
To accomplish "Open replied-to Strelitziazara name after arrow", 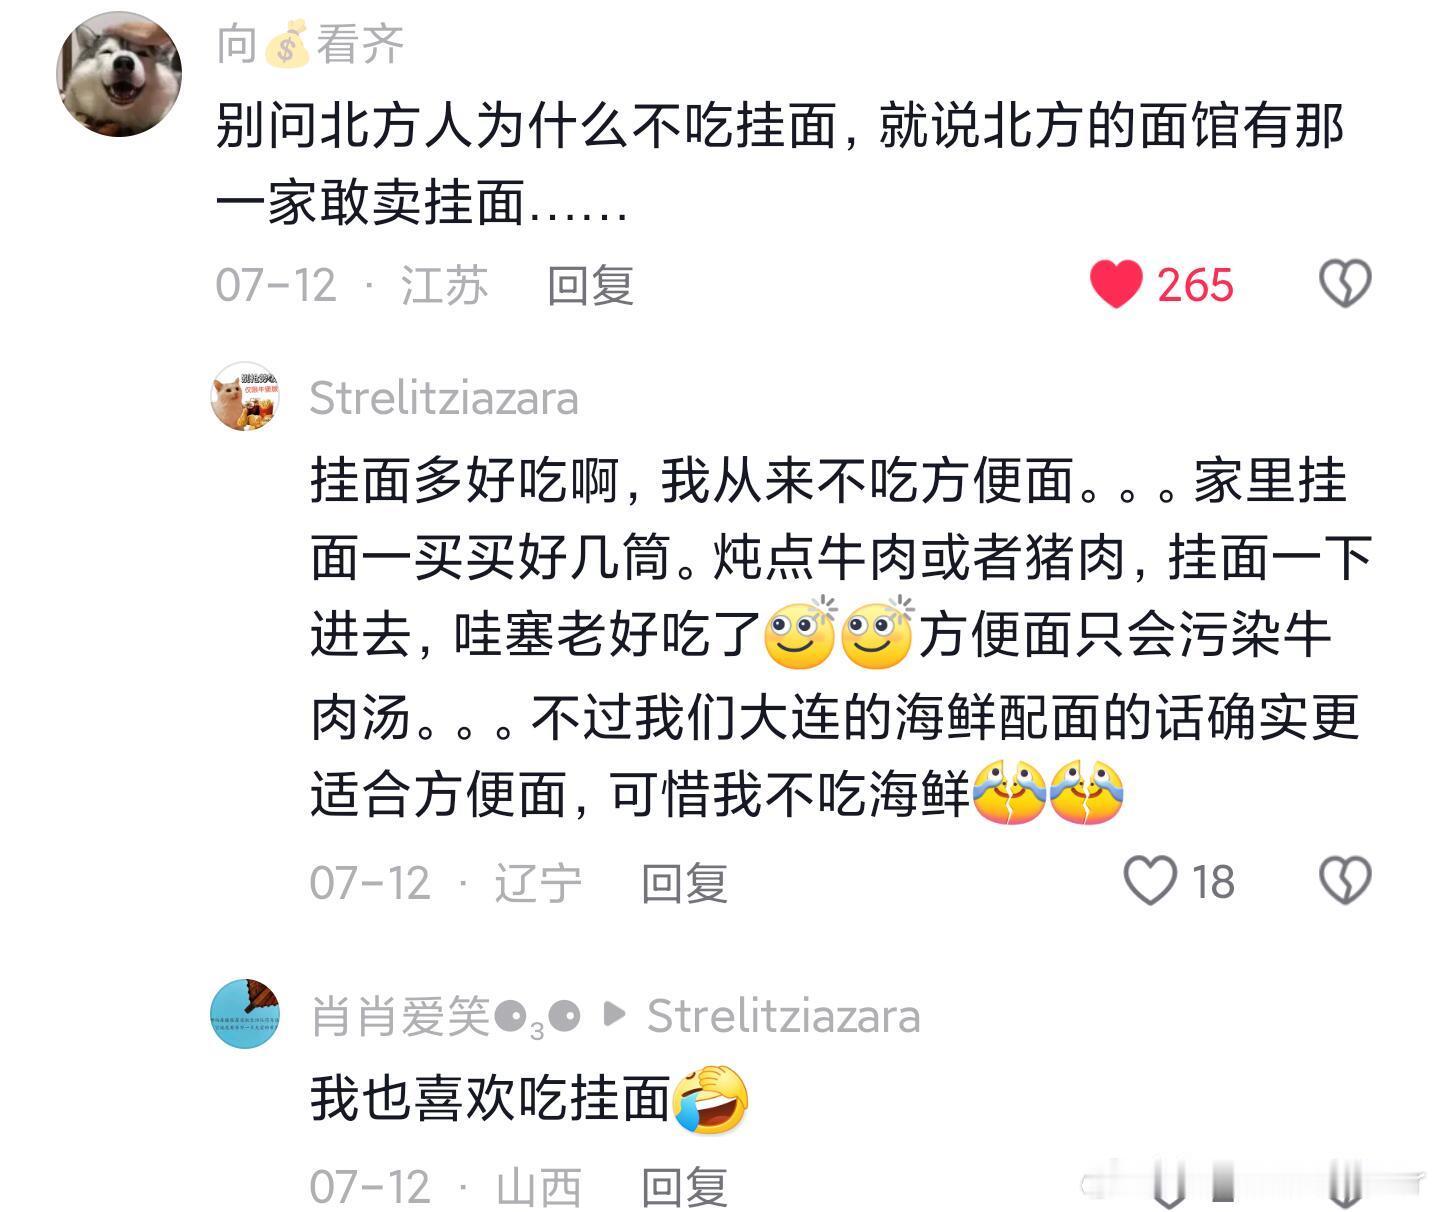I will pyautogui.click(x=783, y=1016).
